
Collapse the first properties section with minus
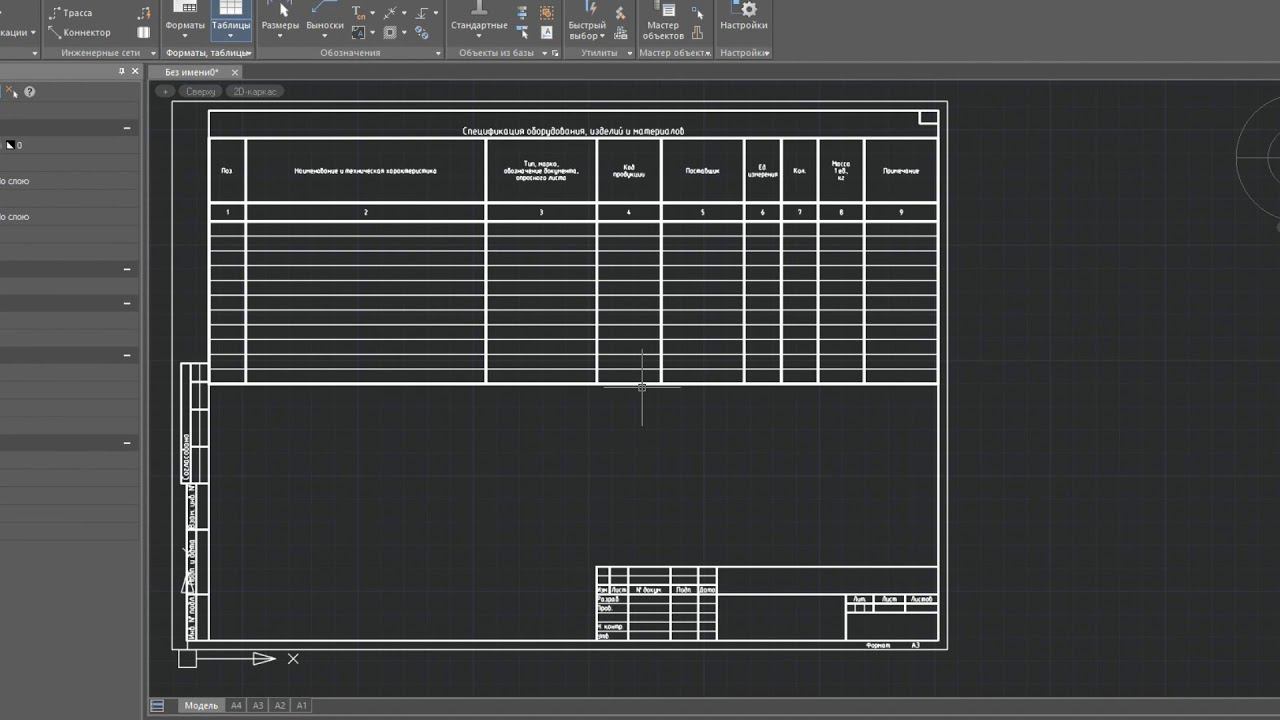pyautogui.click(x=127, y=128)
